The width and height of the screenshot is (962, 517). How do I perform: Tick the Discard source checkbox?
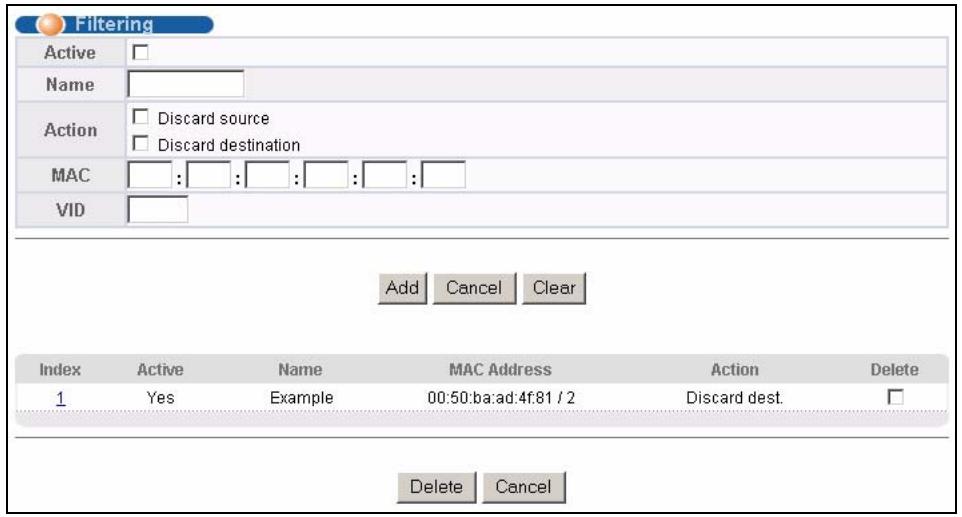tap(140, 117)
